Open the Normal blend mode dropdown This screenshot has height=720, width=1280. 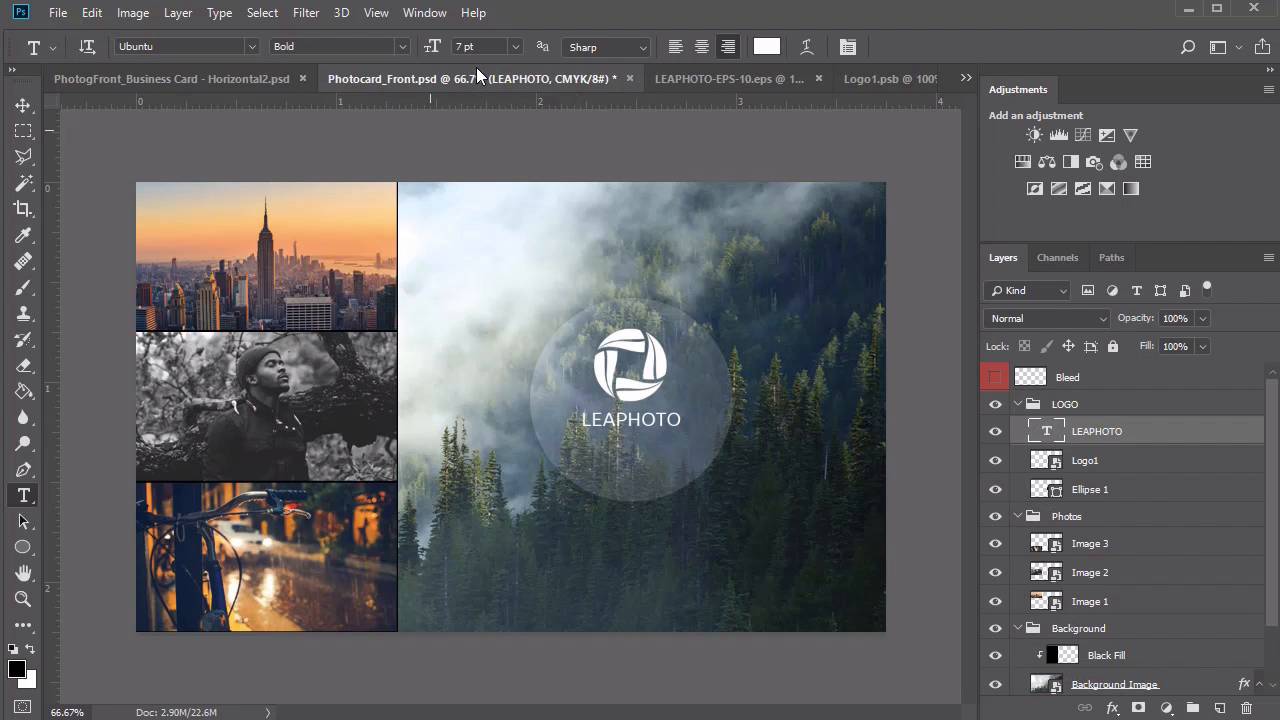(1046, 318)
